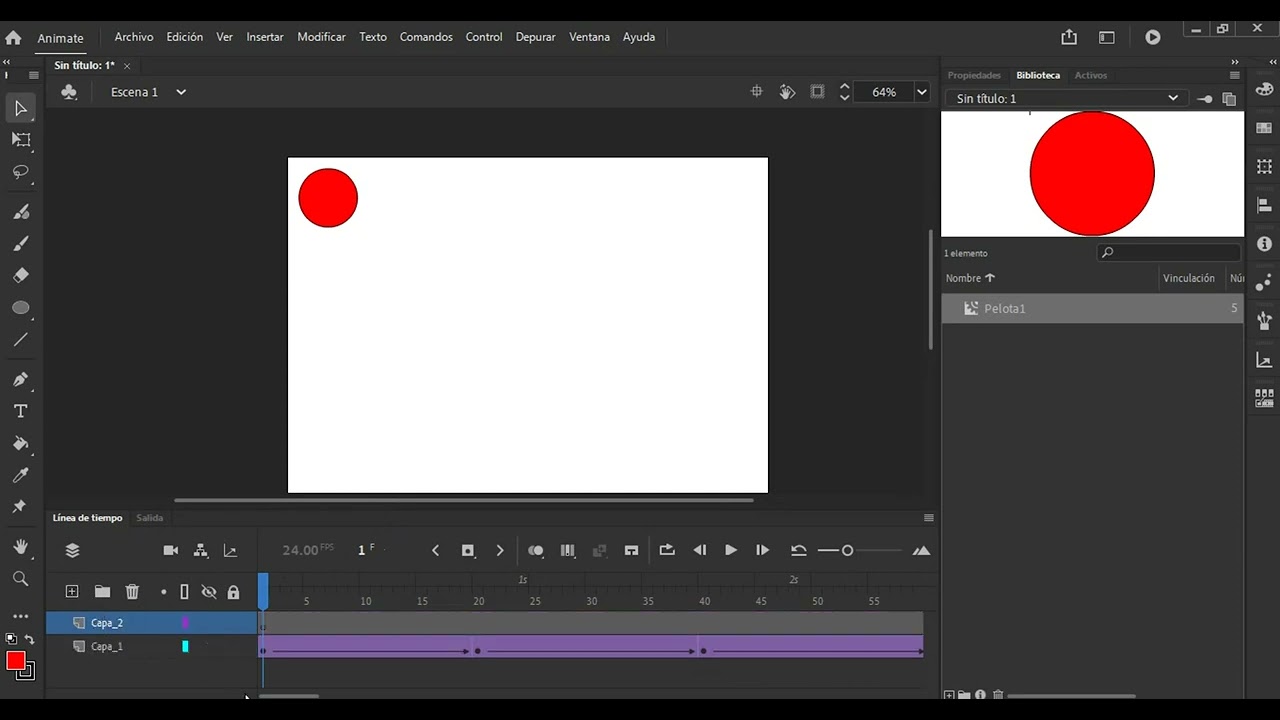Viewport: 1280px width, 720px height.
Task: Click the Test Movie play icon
Action: 1153,37
